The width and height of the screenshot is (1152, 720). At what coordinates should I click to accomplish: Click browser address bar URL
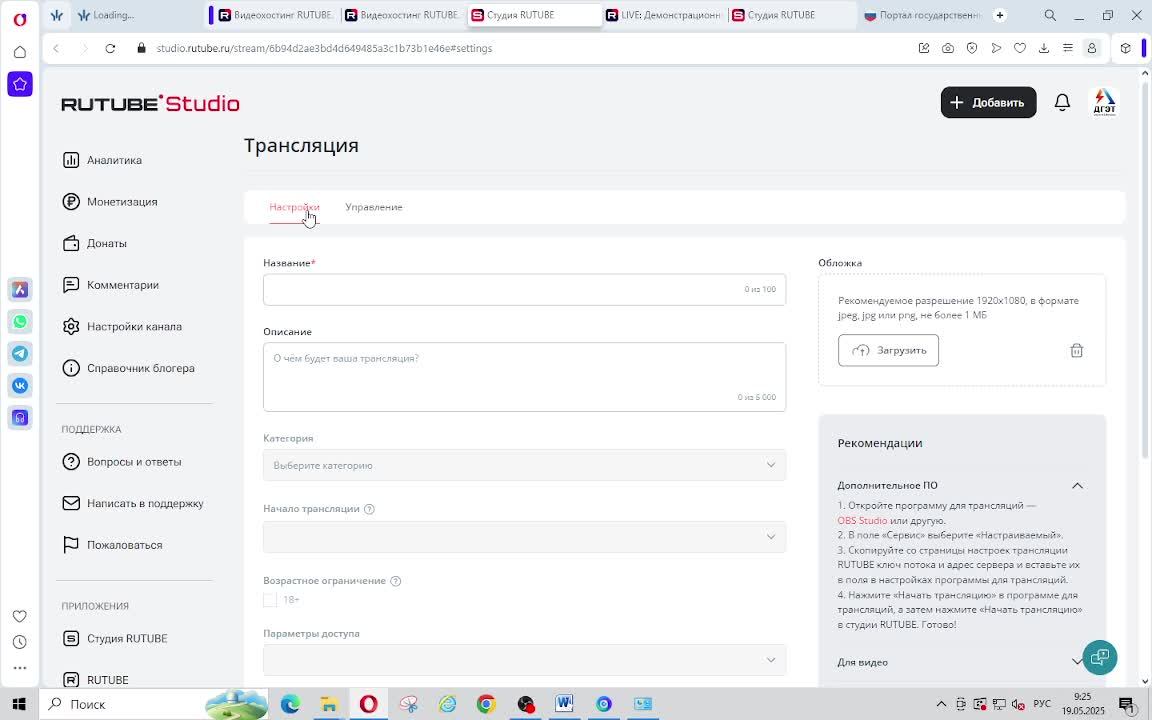tap(324, 48)
